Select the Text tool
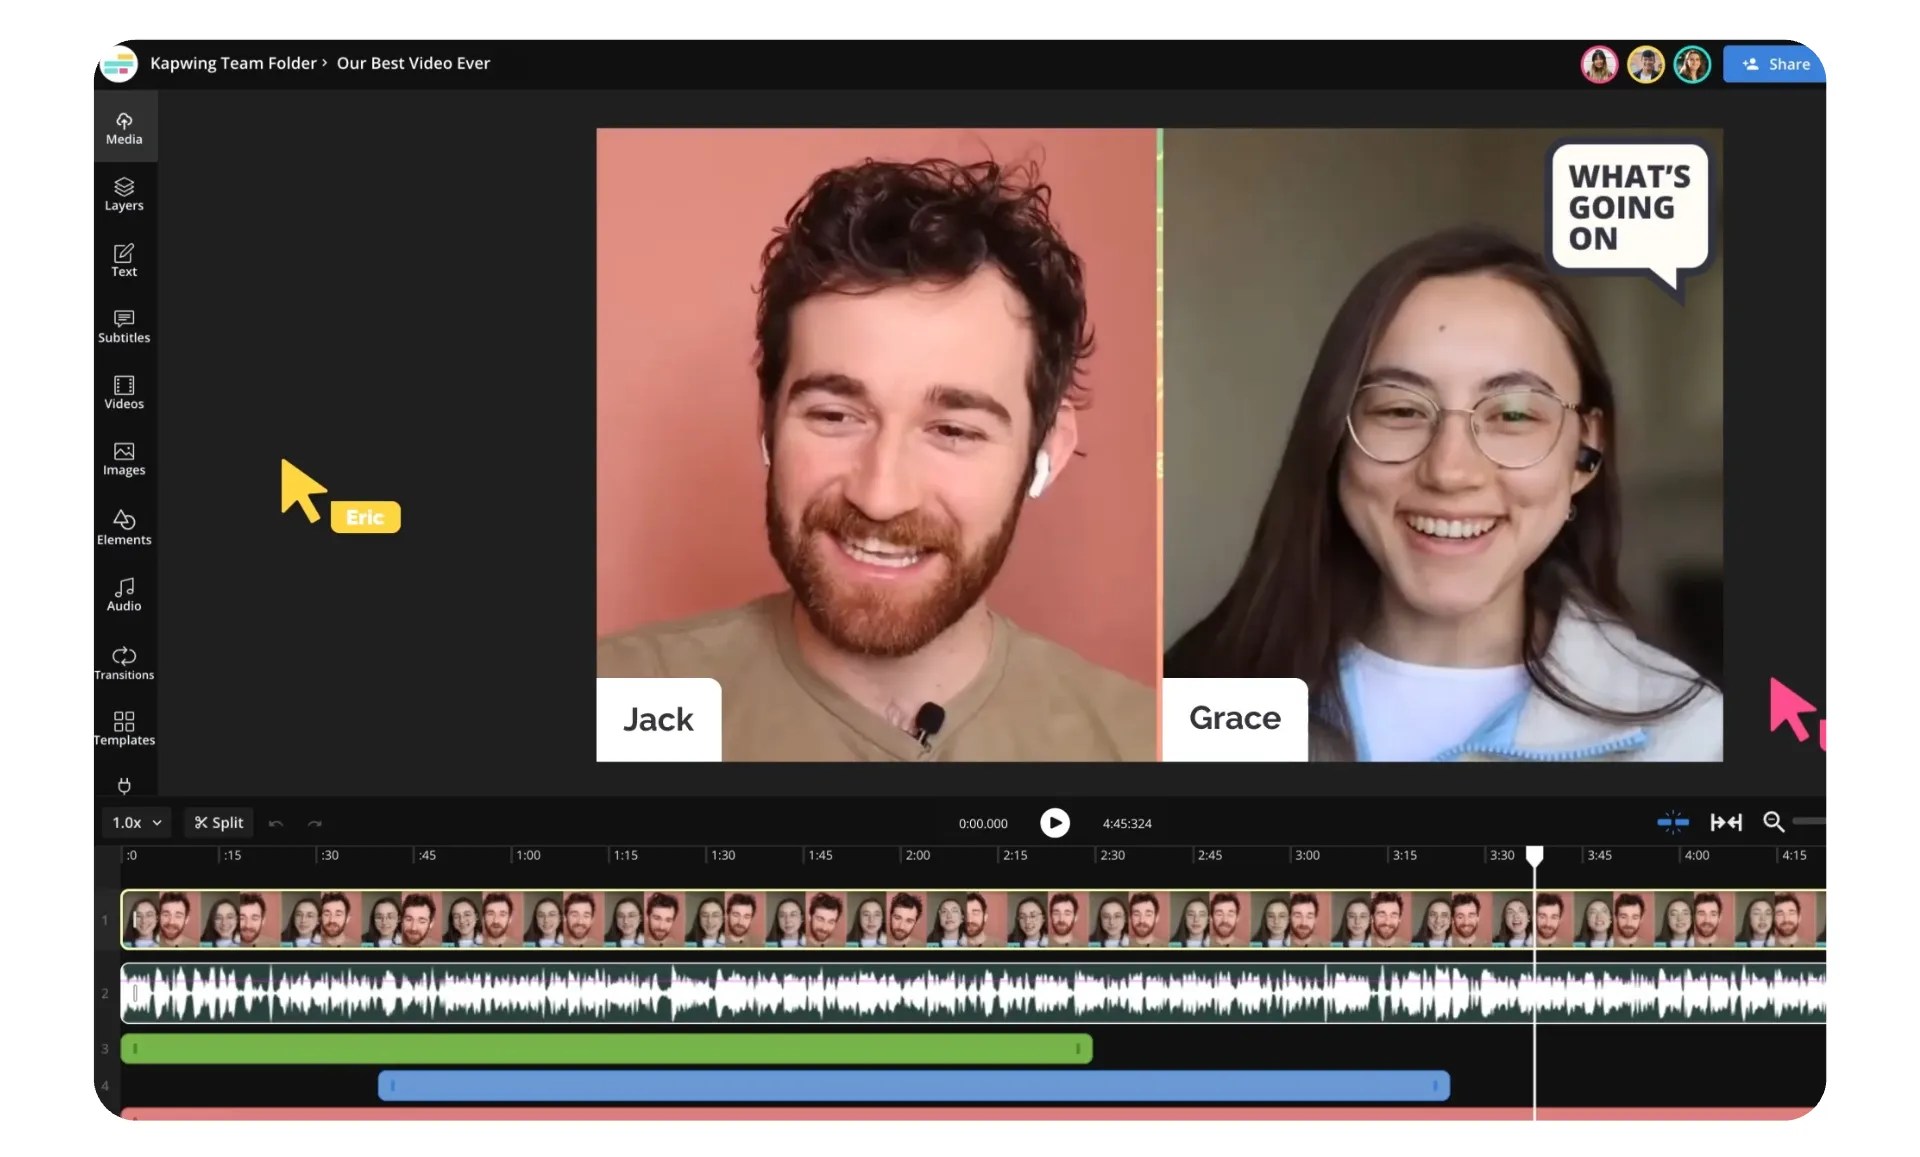 pos(124,260)
